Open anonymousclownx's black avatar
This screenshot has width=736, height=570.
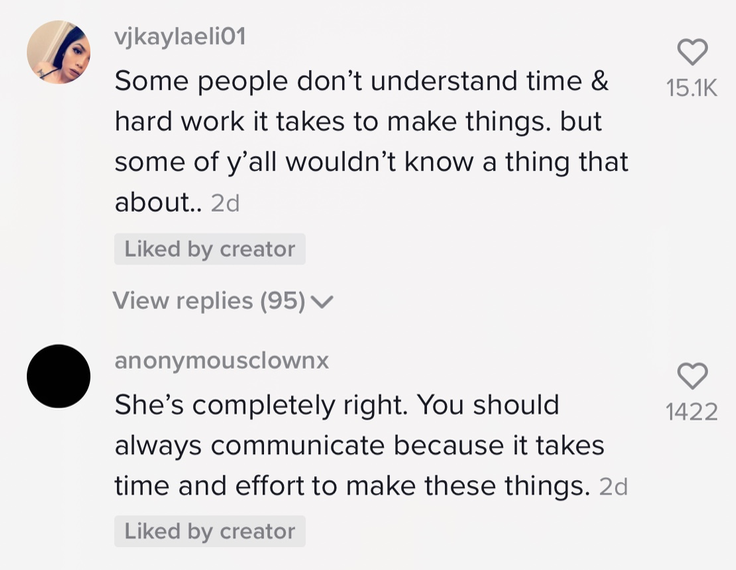tap(59, 376)
